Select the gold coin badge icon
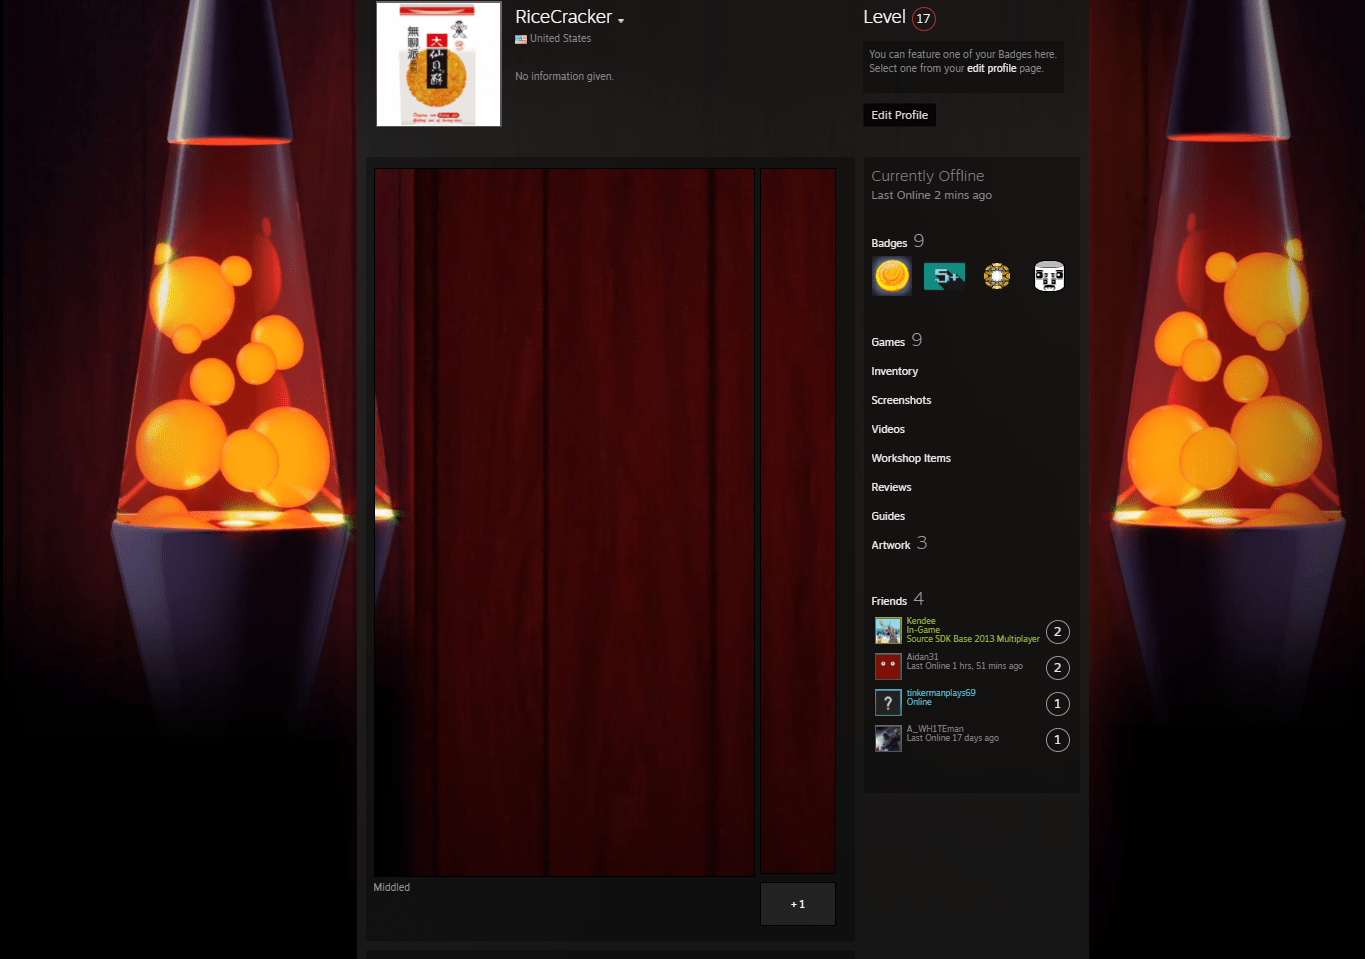The width and height of the screenshot is (1365, 959). [892, 276]
